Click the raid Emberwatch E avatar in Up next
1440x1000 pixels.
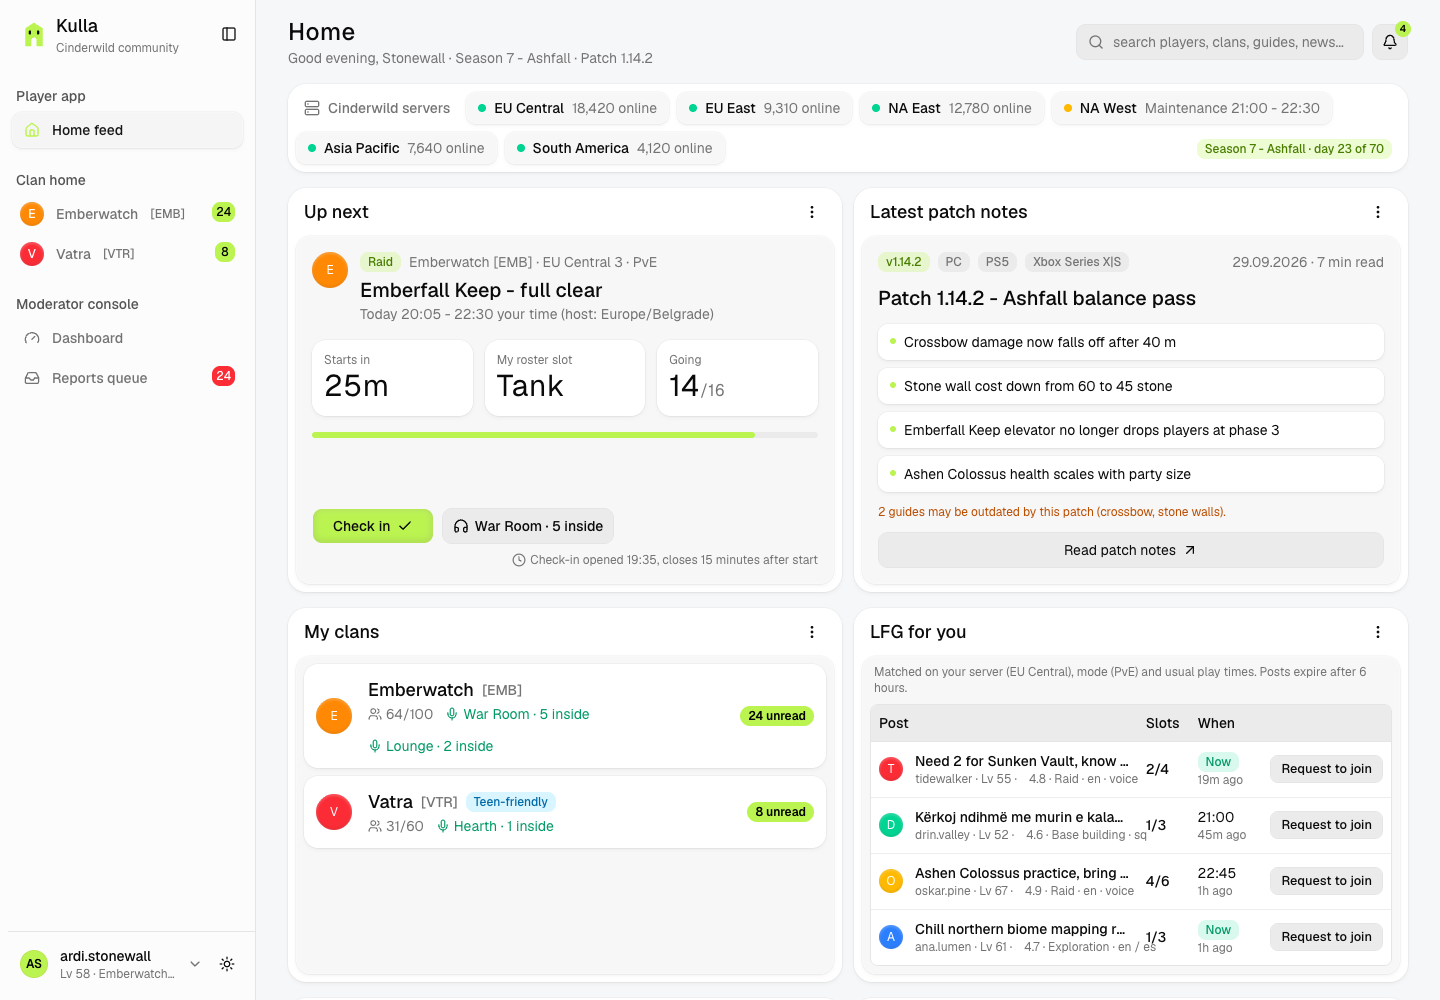(330, 270)
